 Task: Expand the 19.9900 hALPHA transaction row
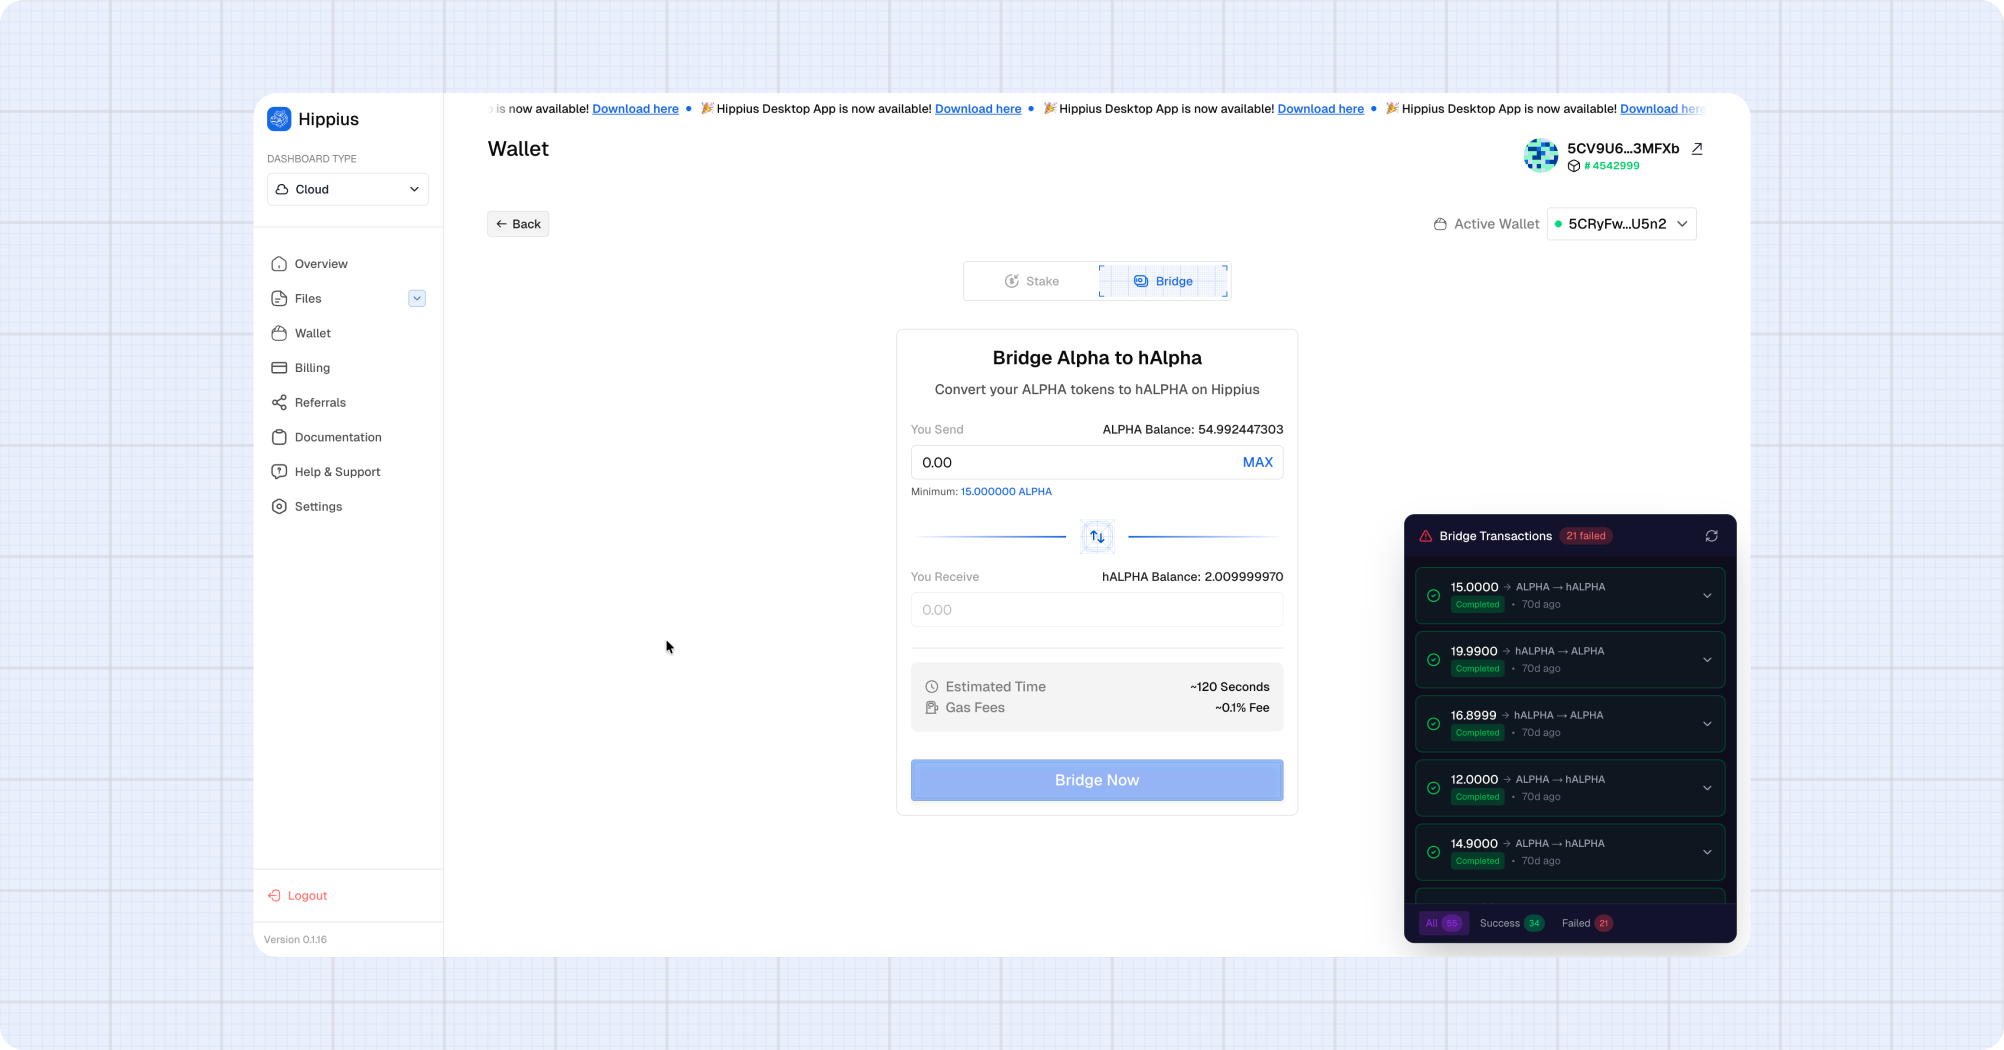[x=1707, y=660]
